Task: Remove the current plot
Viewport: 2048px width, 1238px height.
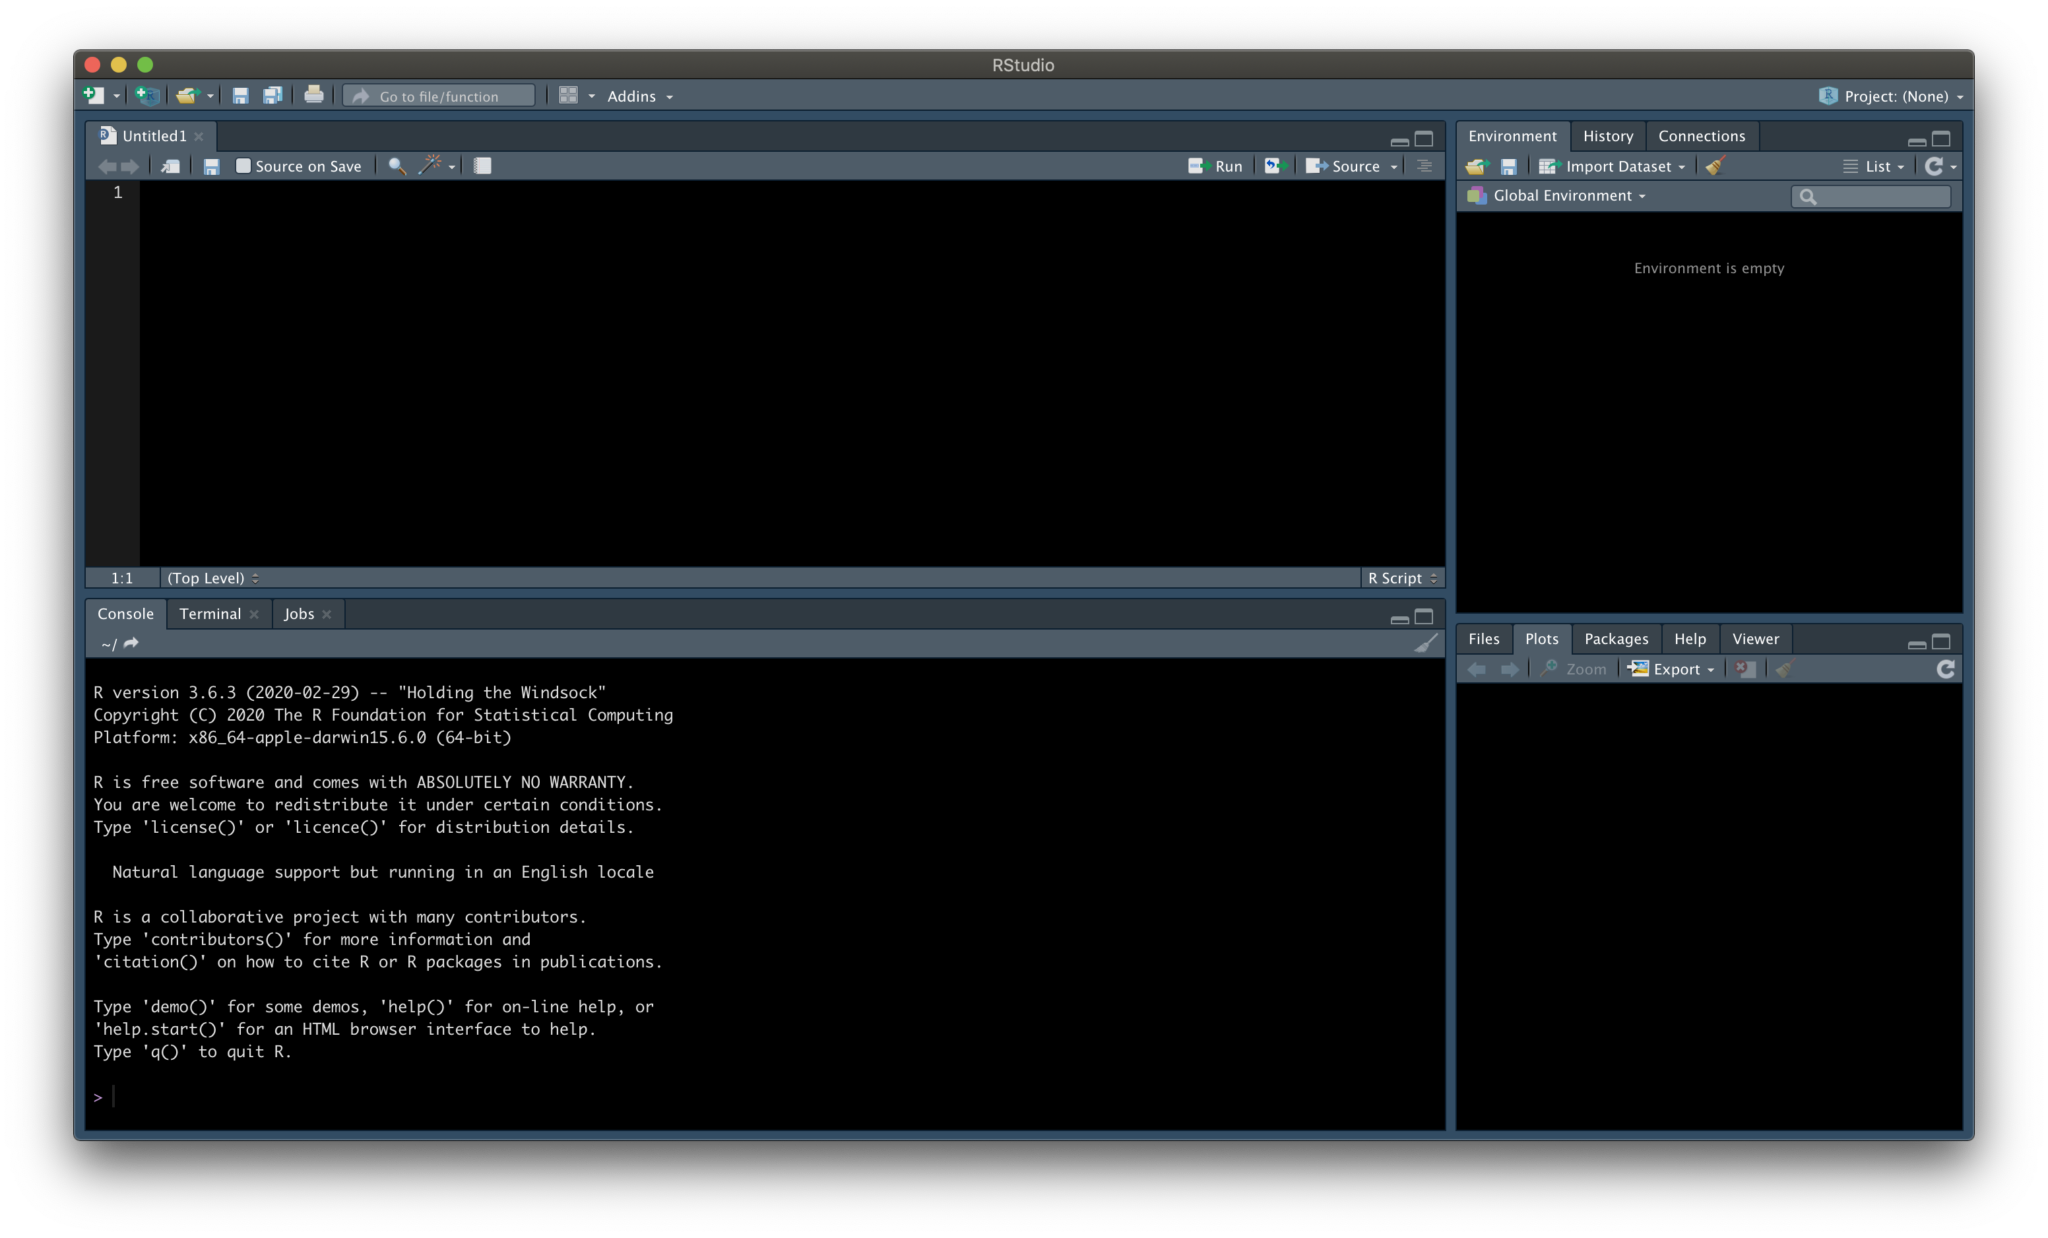Action: coord(1746,669)
